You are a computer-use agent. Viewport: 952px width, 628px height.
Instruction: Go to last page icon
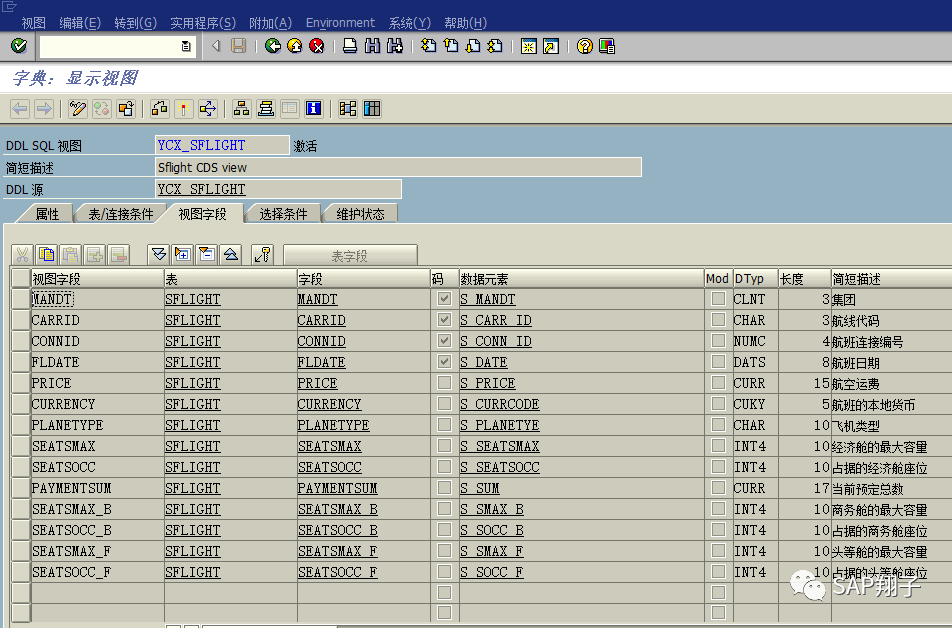click(x=495, y=46)
